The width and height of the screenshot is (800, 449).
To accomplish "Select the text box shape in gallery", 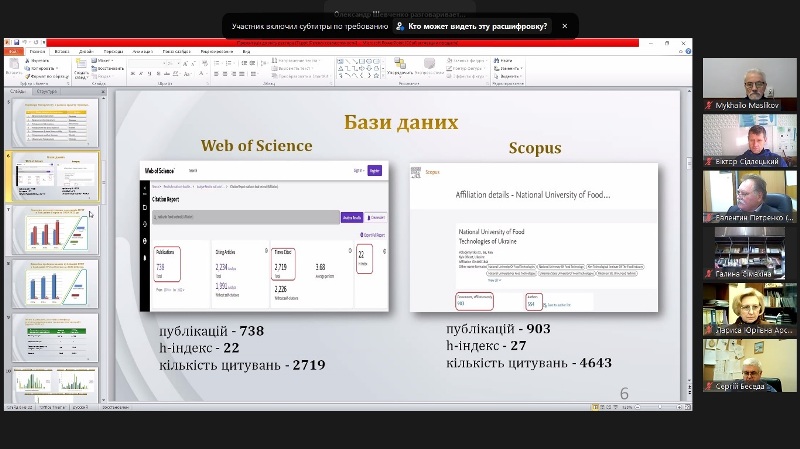I will coord(340,61).
